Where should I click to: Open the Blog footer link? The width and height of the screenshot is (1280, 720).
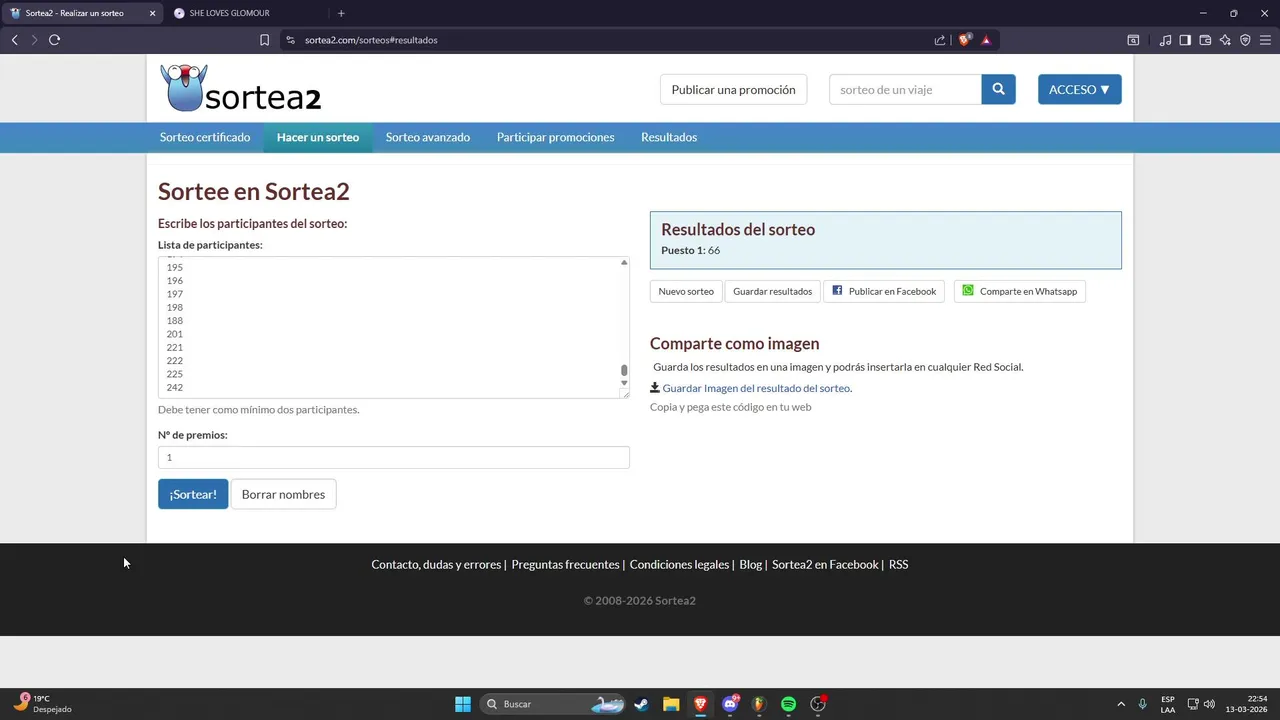750,564
